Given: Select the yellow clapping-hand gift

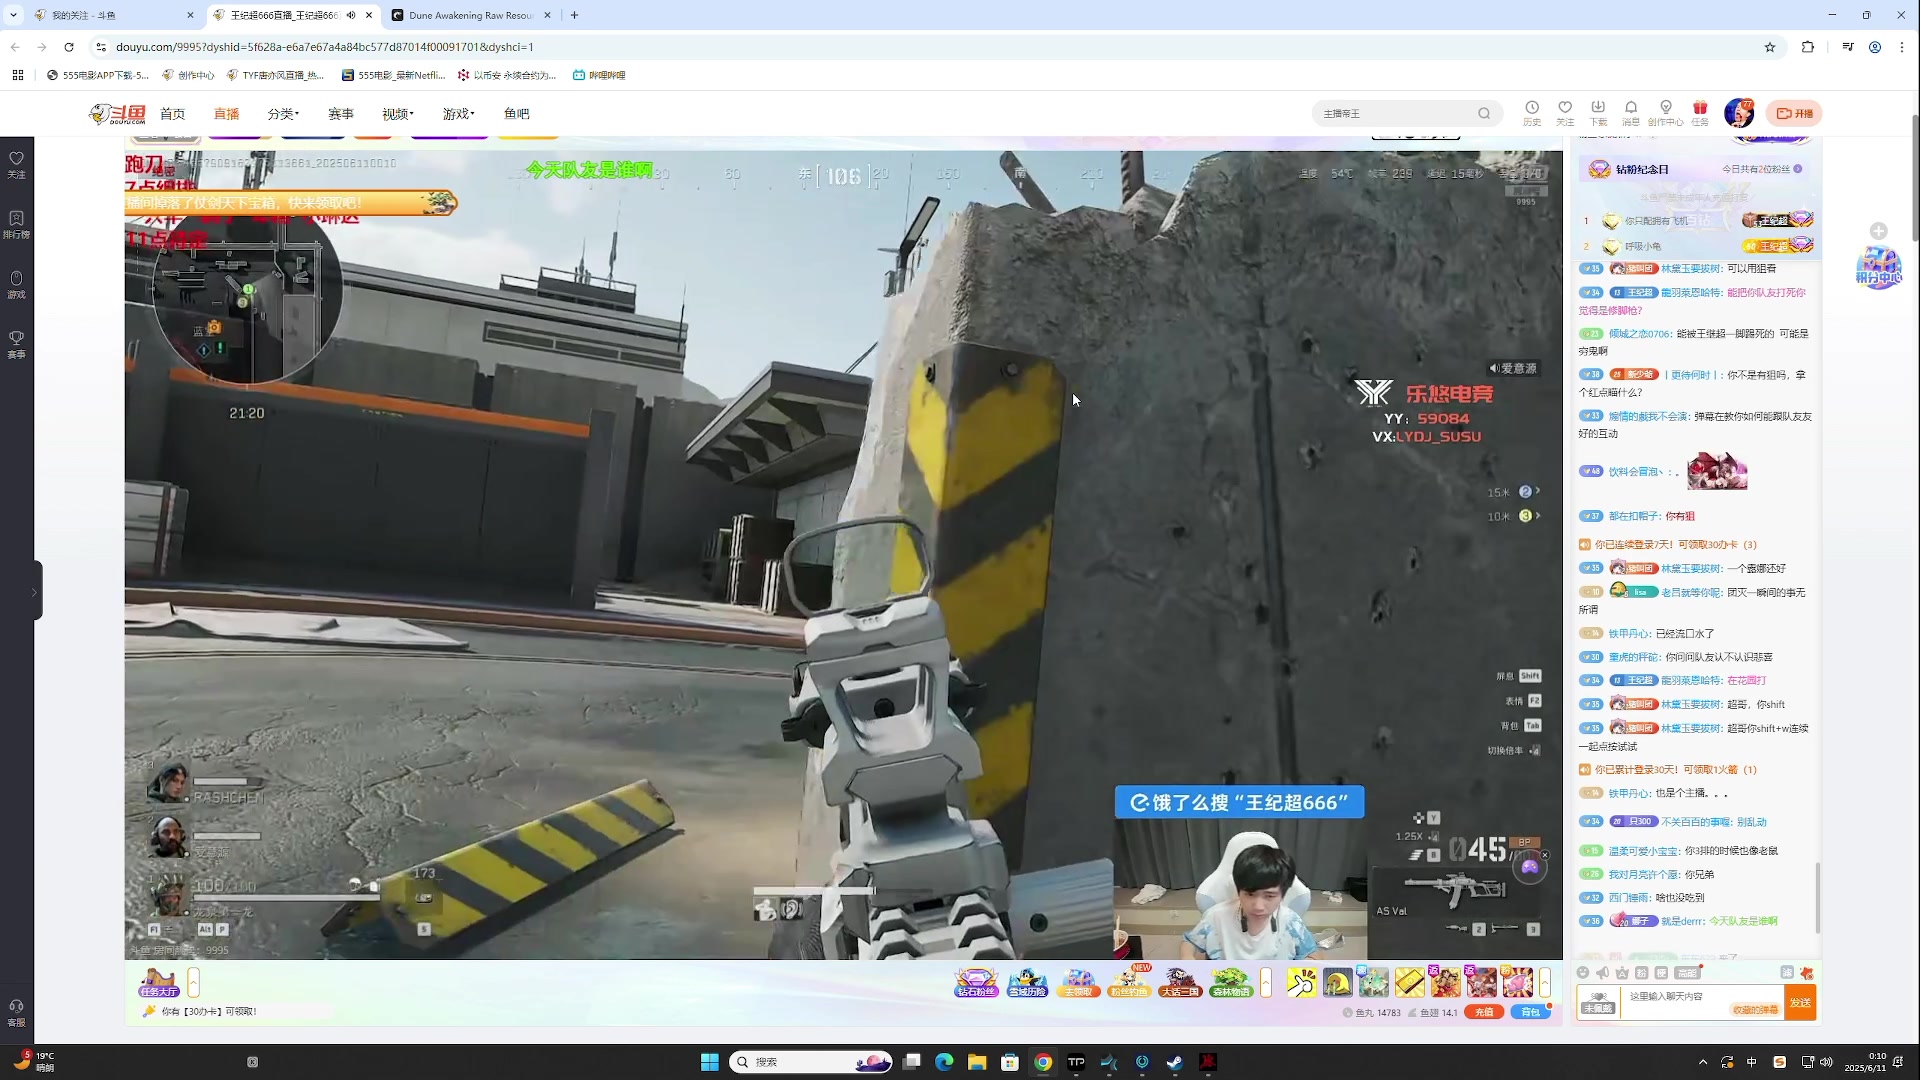Looking at the screenshot, I should (x=1301, y=983).
